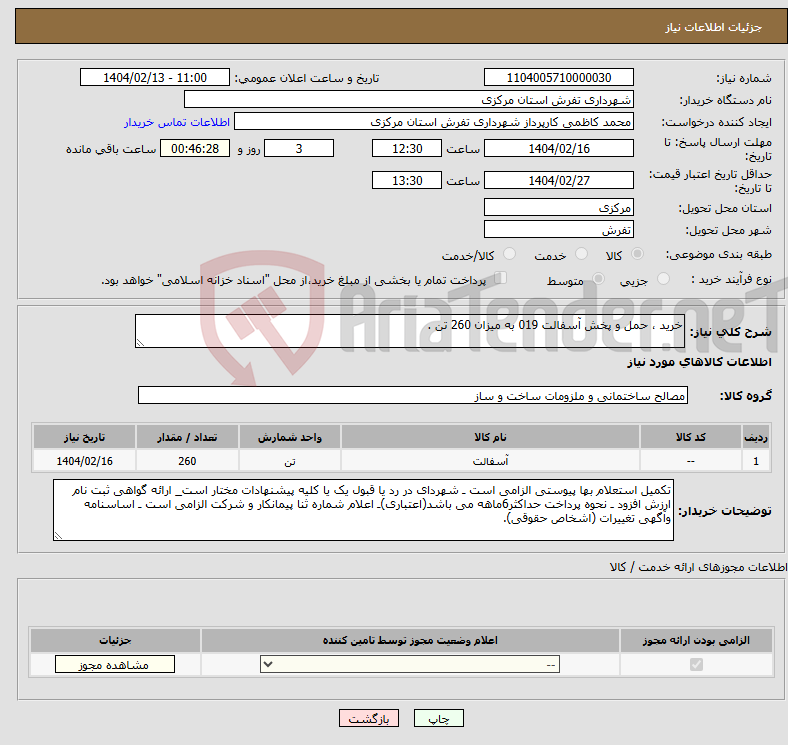Image resolution: width=788 pixels, height=745 pixels.
Task: Open the permit status dropdown
Action: pyautogui.click(x=410, y=665)
